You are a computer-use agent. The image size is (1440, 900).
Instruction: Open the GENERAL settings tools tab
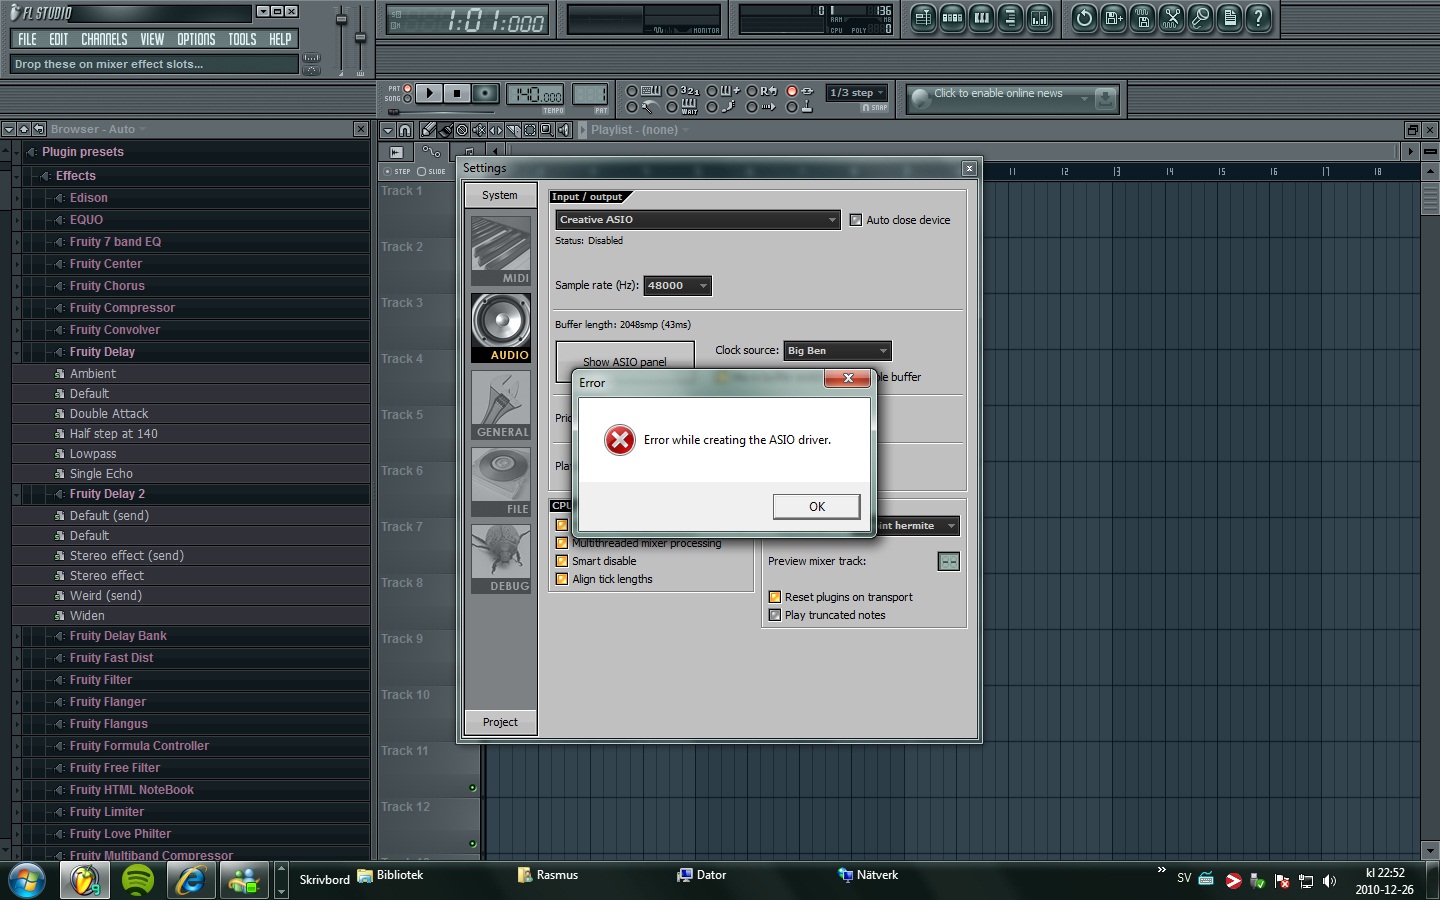tap(501, 405)
